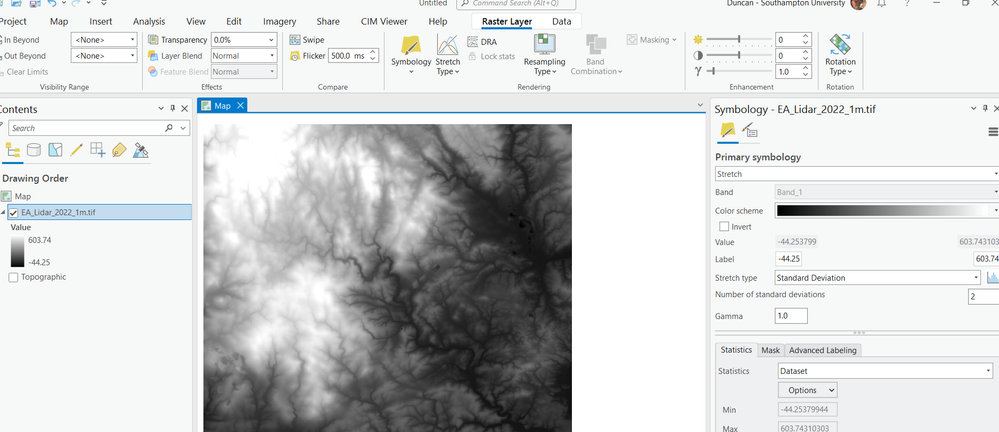Open the Transparency percentage dropdown

272,40
